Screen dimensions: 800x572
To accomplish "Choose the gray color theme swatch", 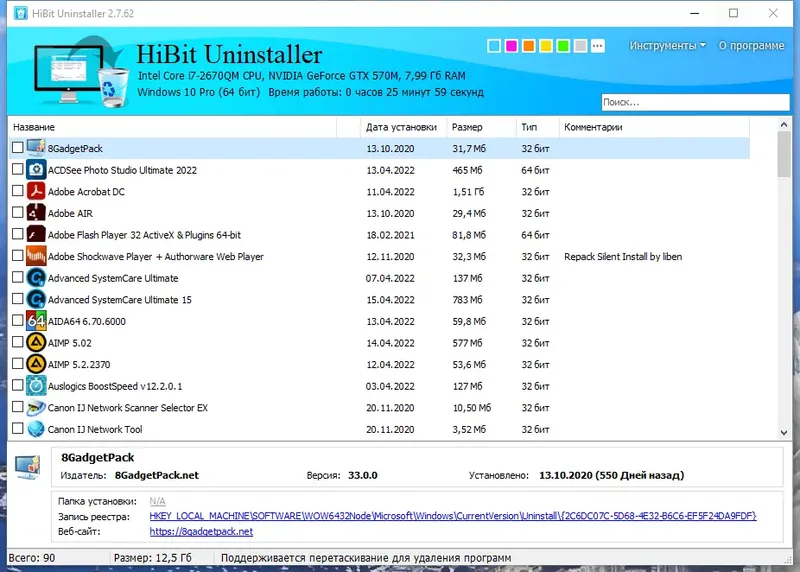I will pos(581,46).
